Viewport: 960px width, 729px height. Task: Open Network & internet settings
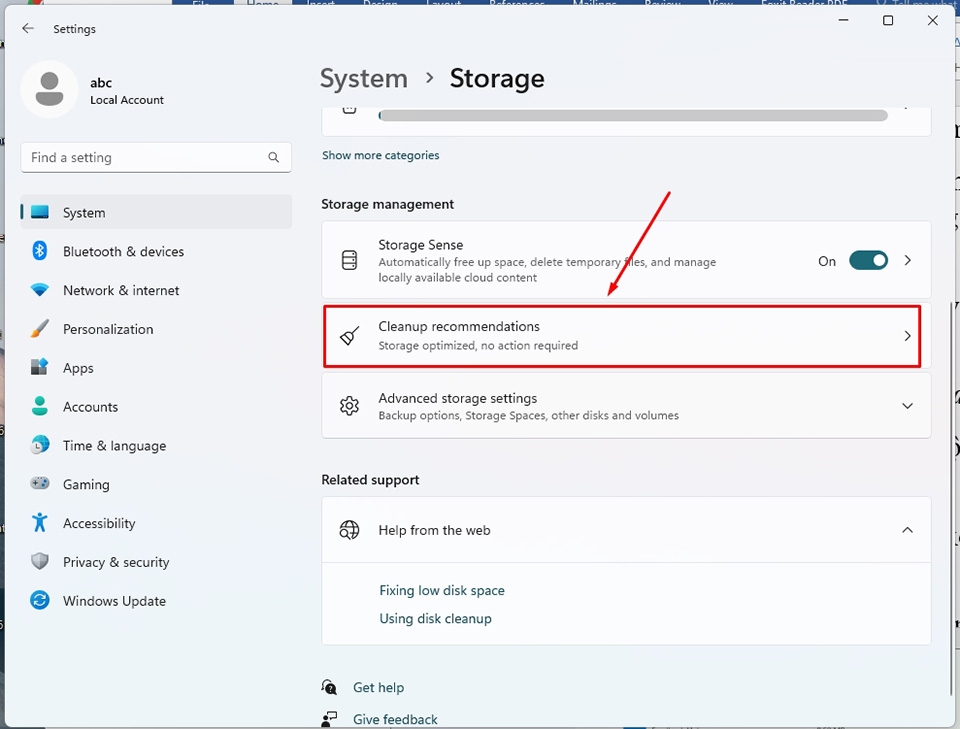156,290
